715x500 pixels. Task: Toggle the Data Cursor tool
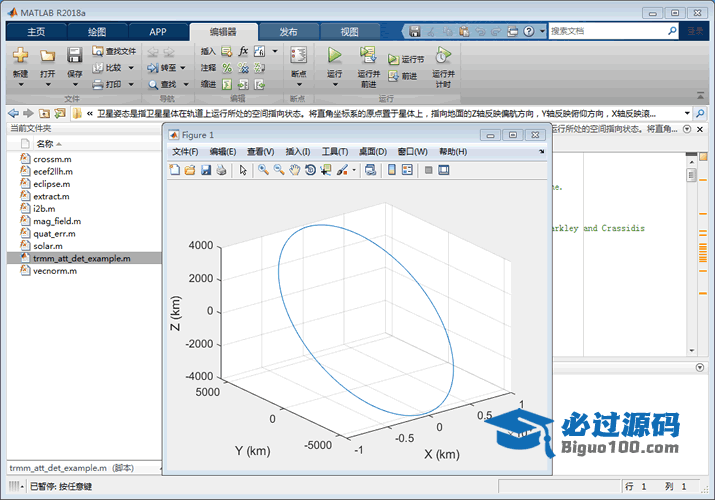326,170
